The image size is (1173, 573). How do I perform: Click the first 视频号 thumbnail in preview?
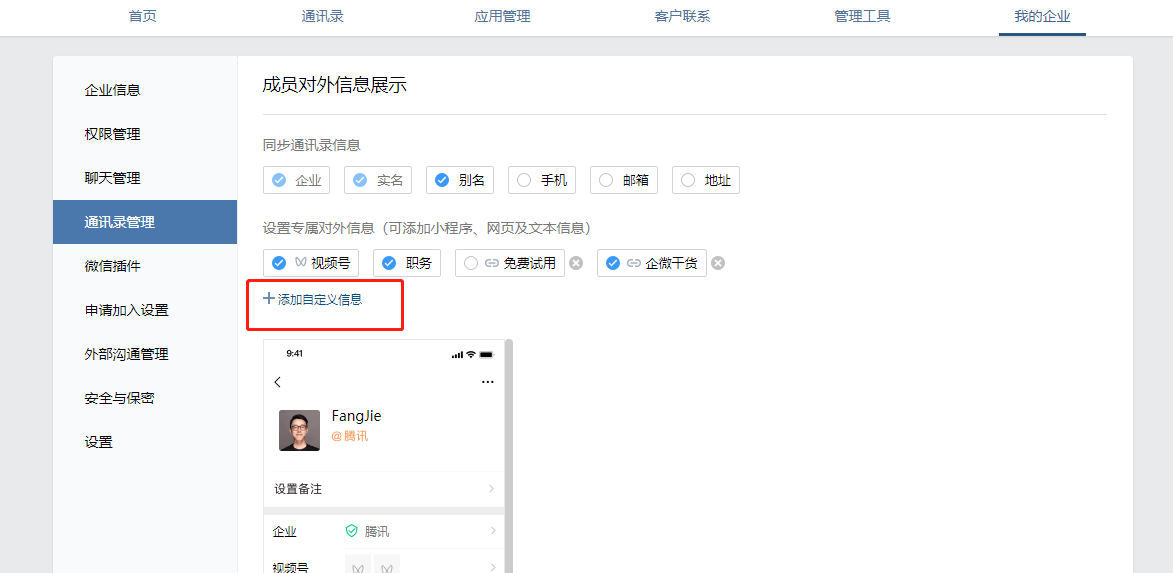point(357,566)
